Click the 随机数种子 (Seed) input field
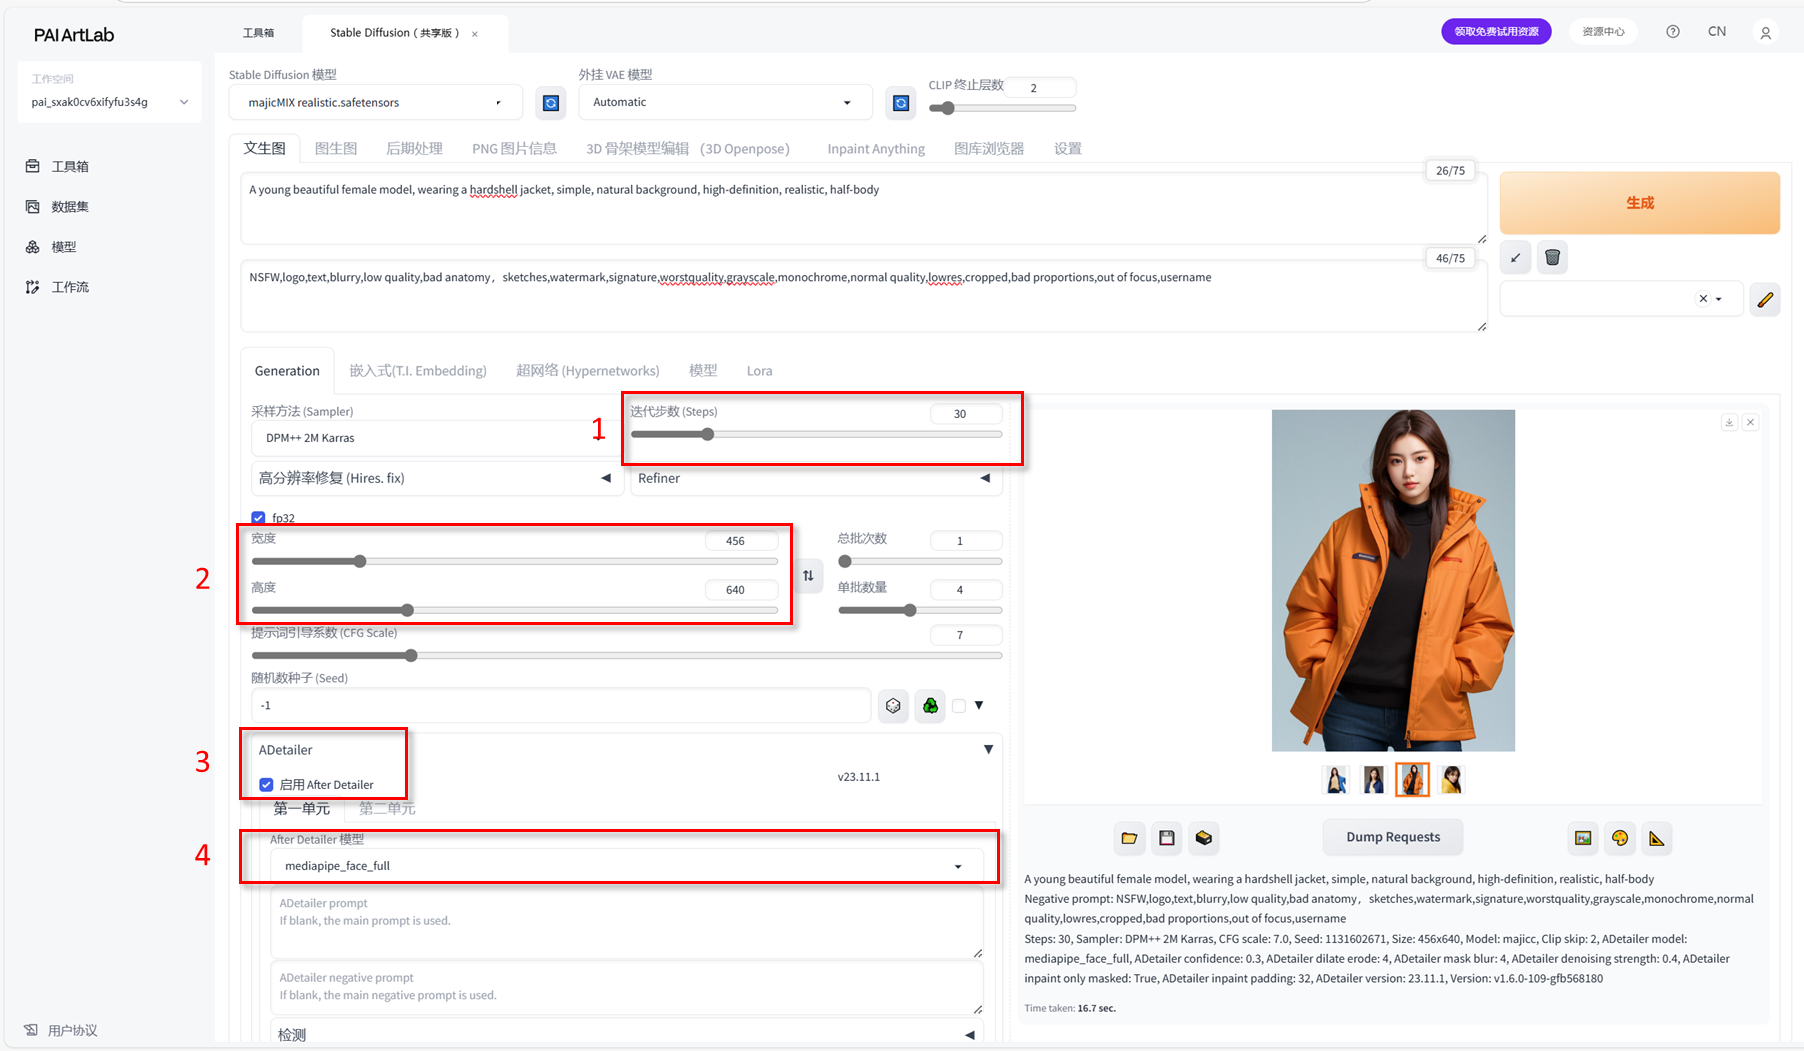 click(561, 705)
